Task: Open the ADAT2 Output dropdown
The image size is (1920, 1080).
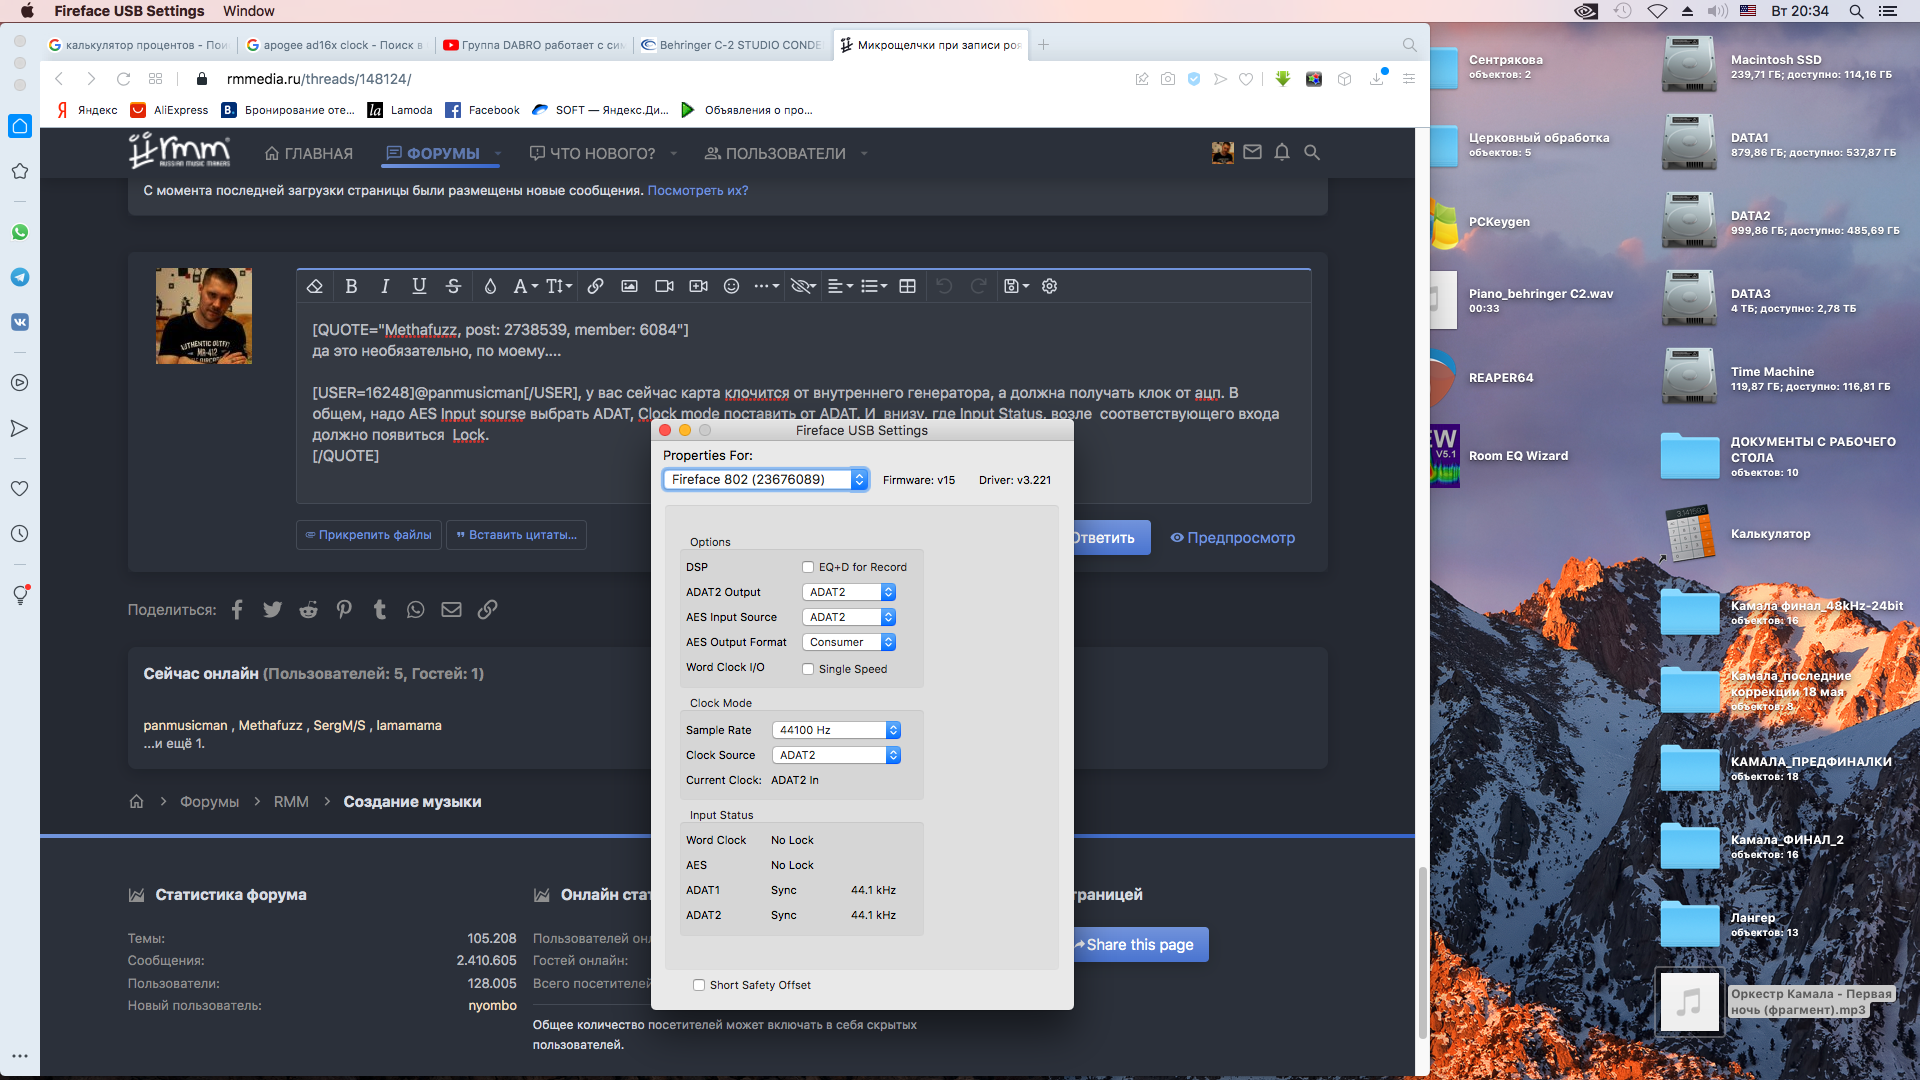Action: [849, 592]
